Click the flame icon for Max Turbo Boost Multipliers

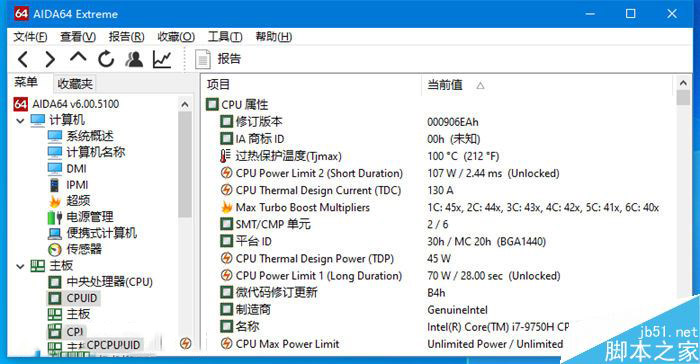[226, 207]
